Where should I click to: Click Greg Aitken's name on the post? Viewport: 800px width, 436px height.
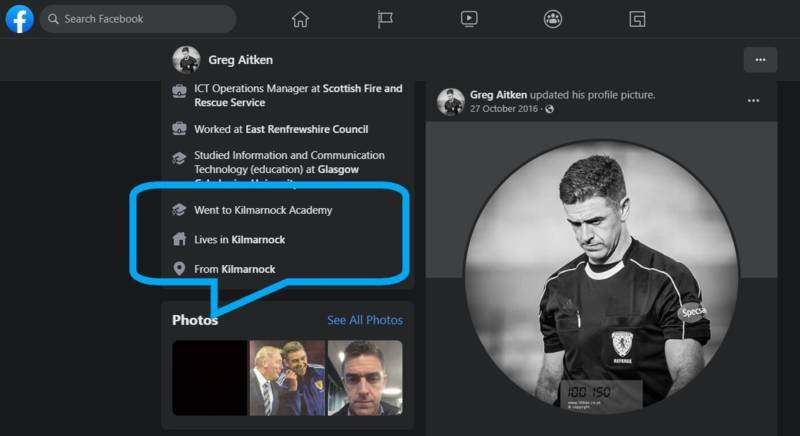[x=498, y=95]
